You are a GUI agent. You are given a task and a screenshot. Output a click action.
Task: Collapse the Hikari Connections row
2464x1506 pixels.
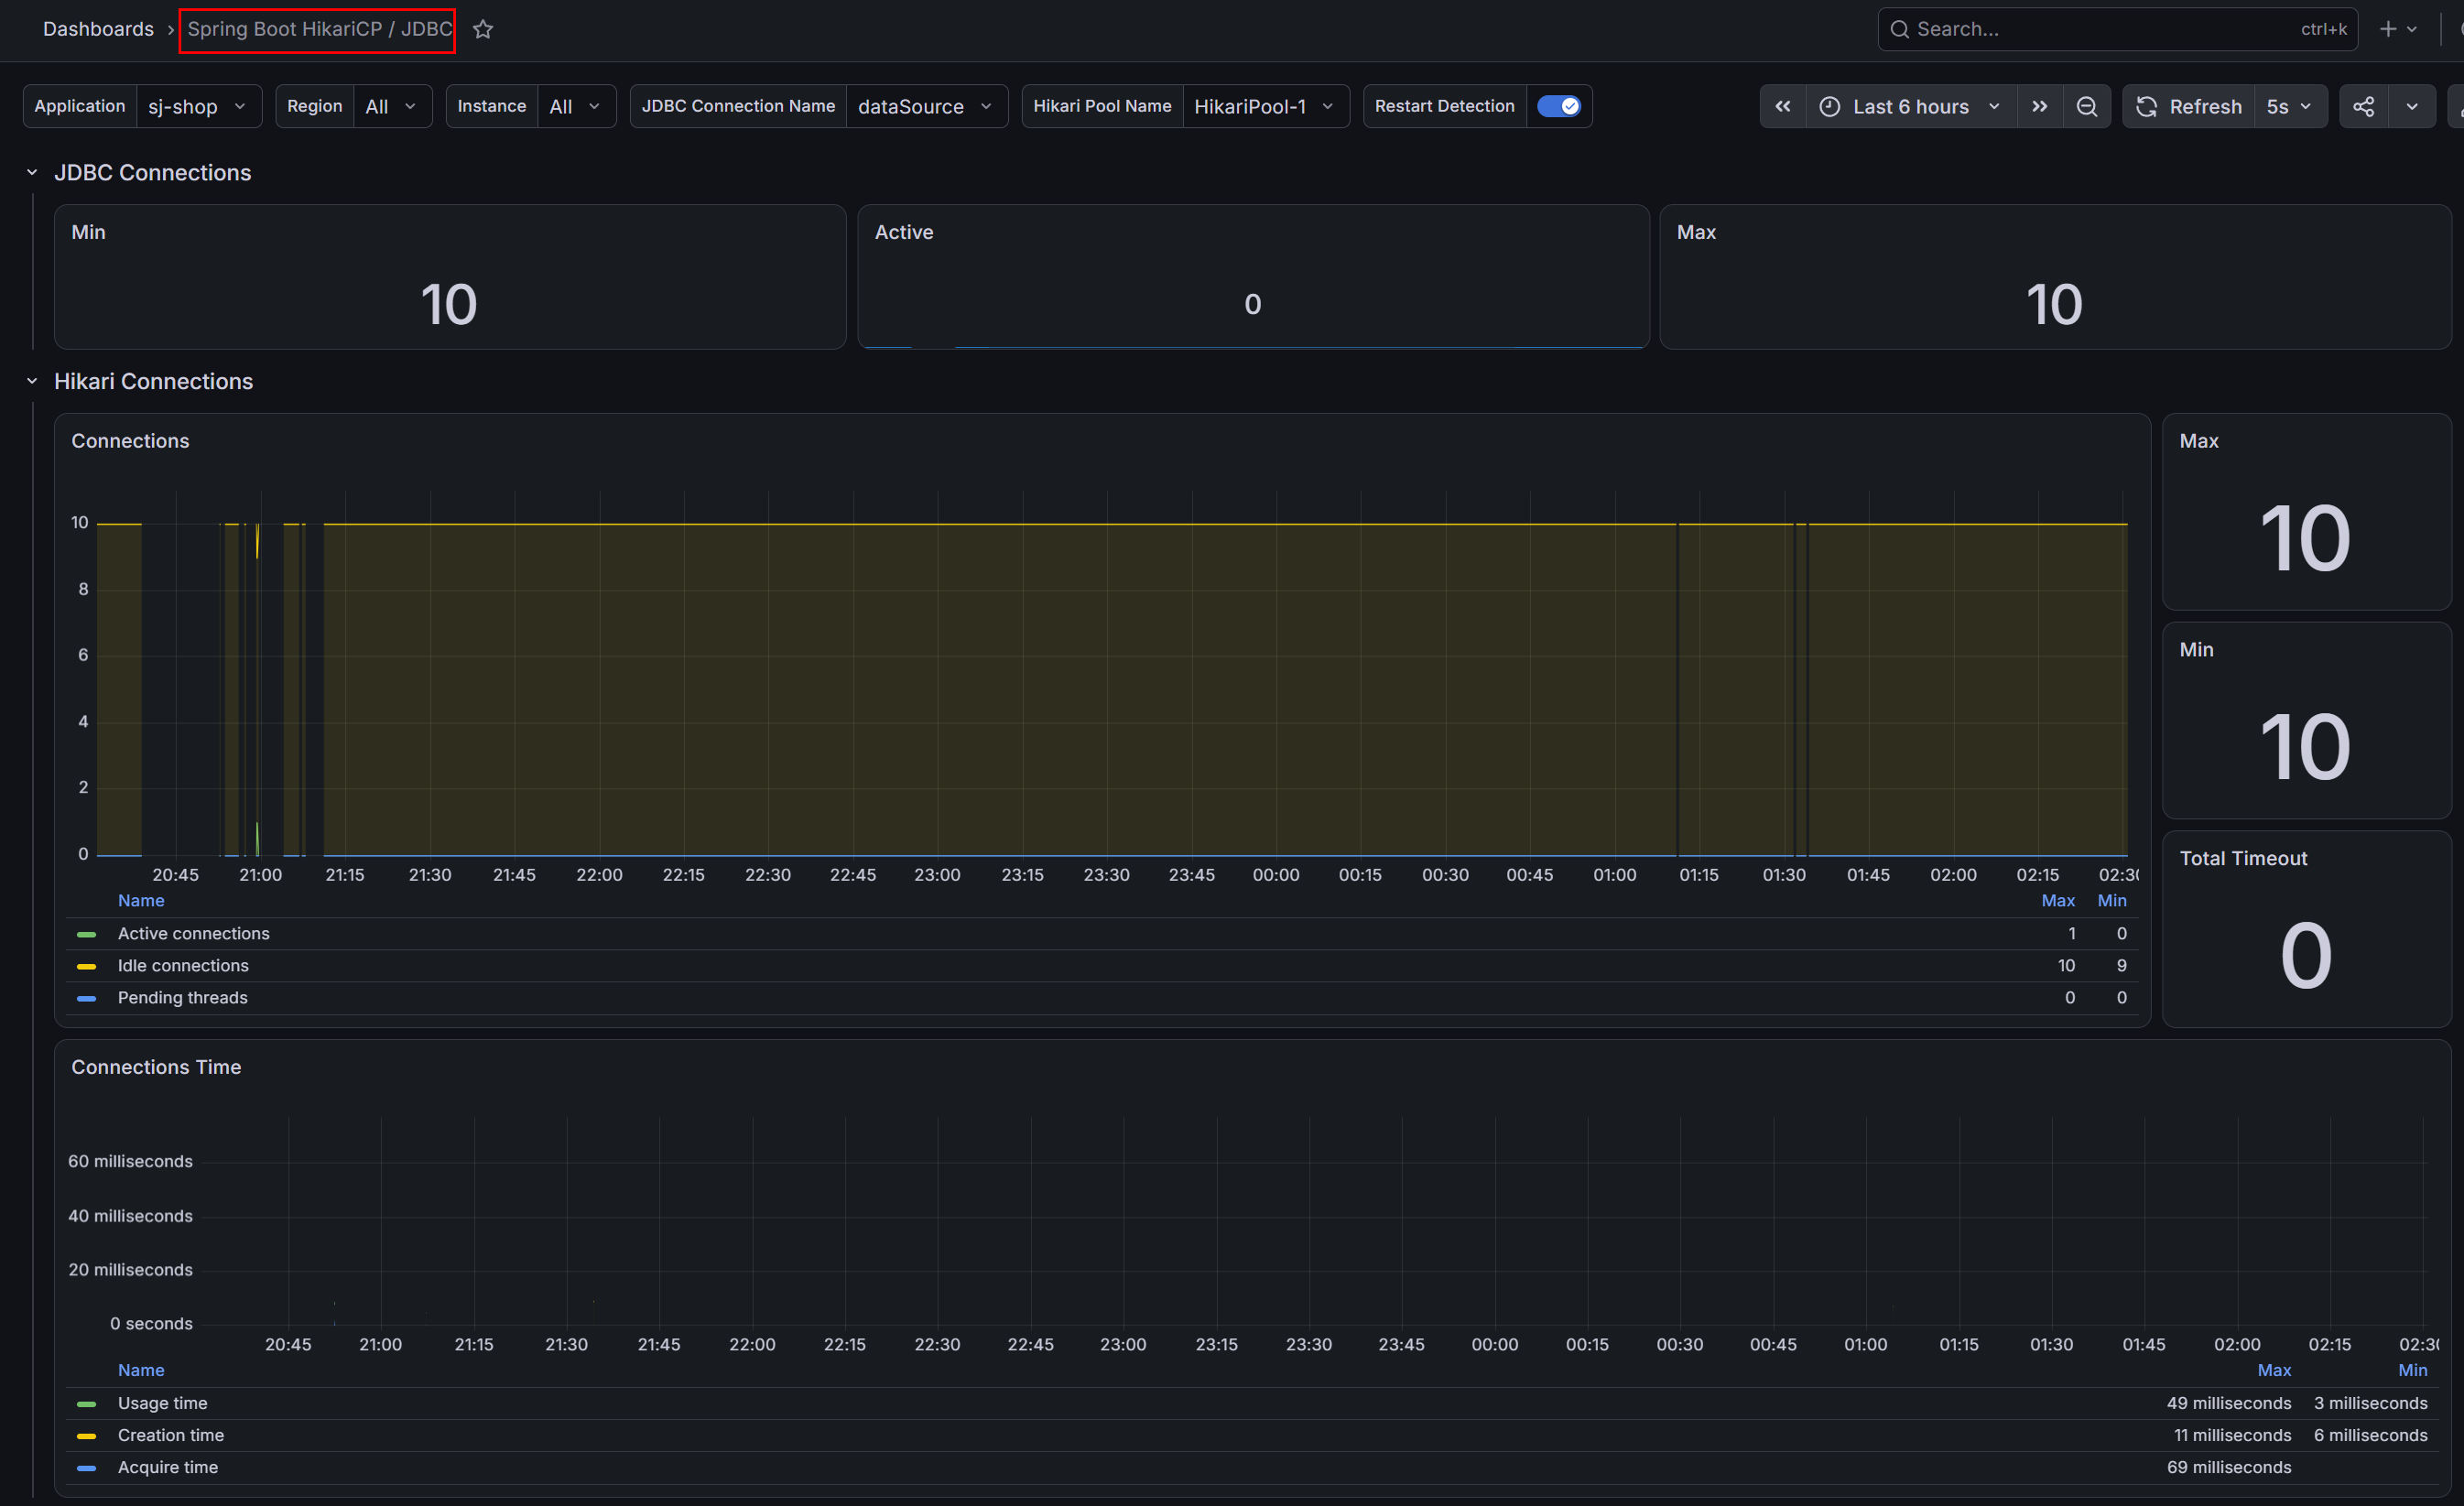pos(32,381)
